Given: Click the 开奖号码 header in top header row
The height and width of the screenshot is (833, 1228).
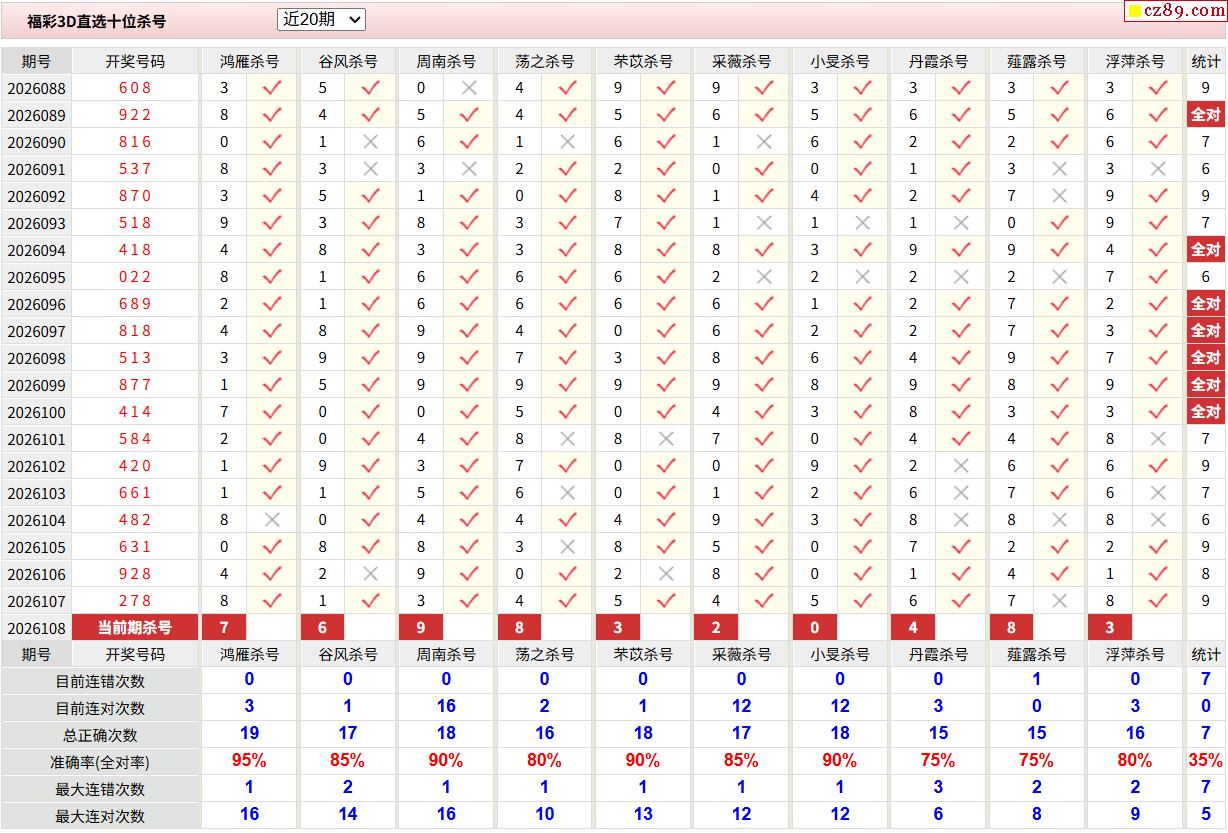Looking at the screenshot, I should 135,61.
